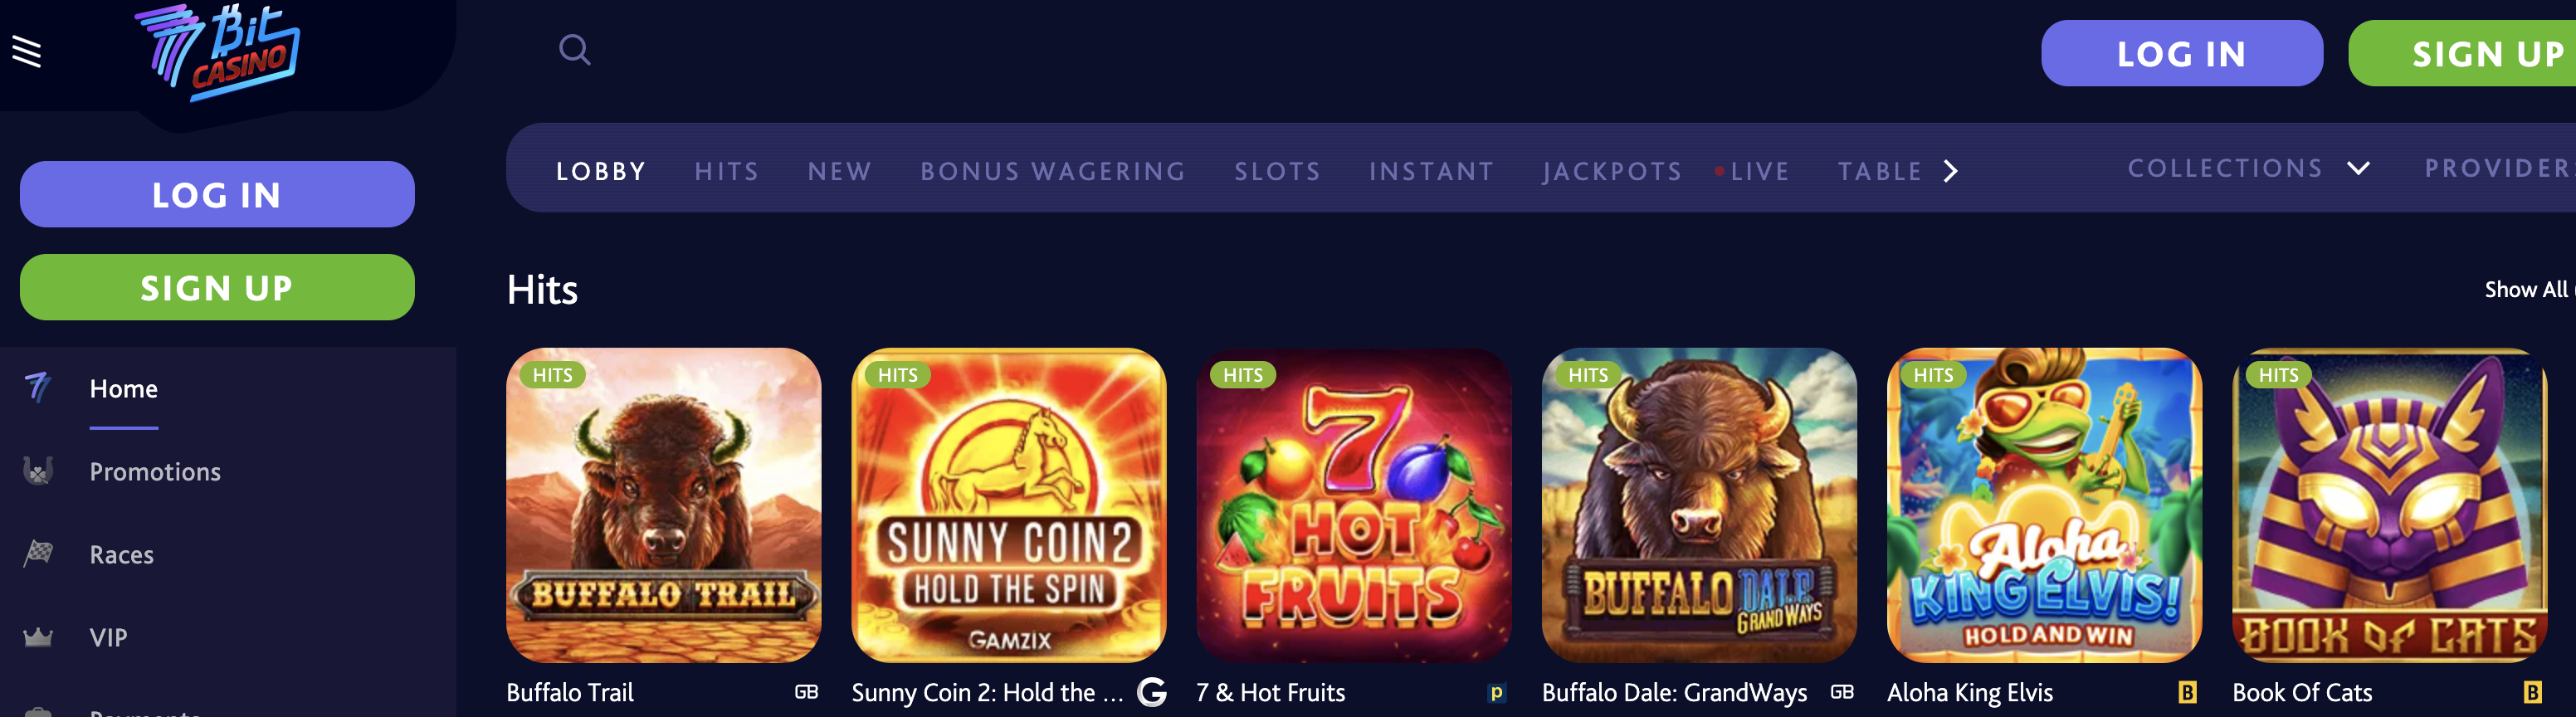The width and height of the screenshot is (2576, 717).
Task: Switch to the Slots tab
Action: (1277, 171)
